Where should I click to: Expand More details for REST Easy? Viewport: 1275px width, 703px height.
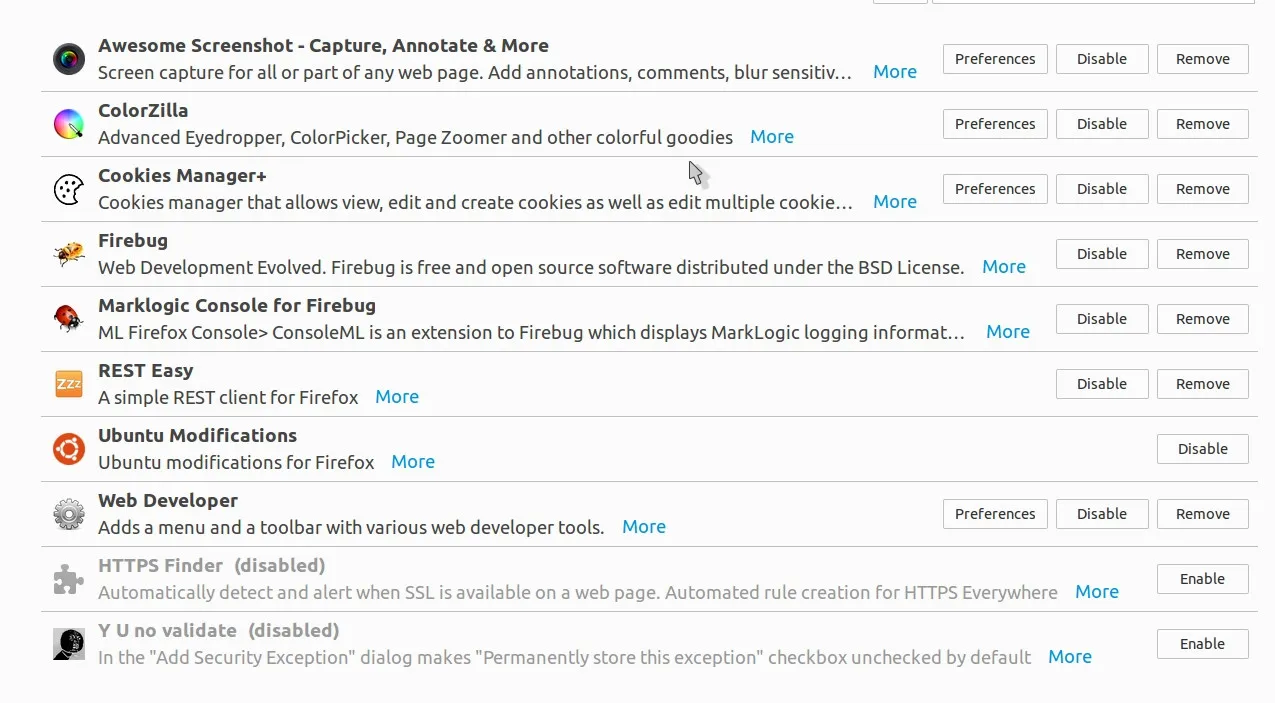[x=397, y=397]
